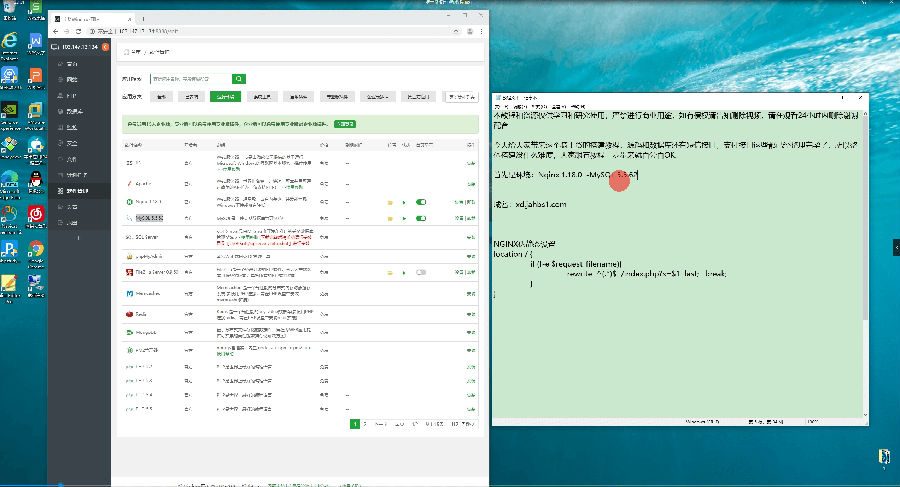900x487 pixels.
Task: Click the SQL Server row action link
Action: 471,237
